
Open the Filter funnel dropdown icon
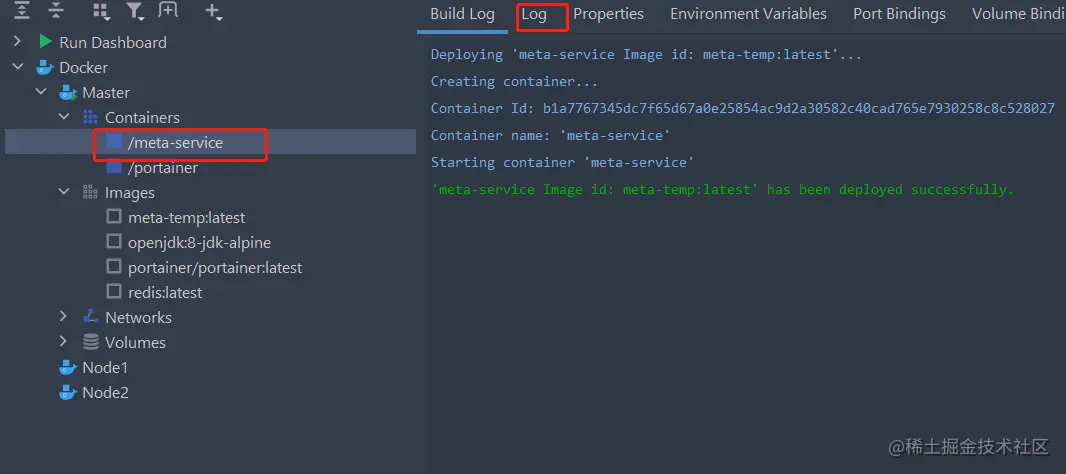tap(134, 10)
